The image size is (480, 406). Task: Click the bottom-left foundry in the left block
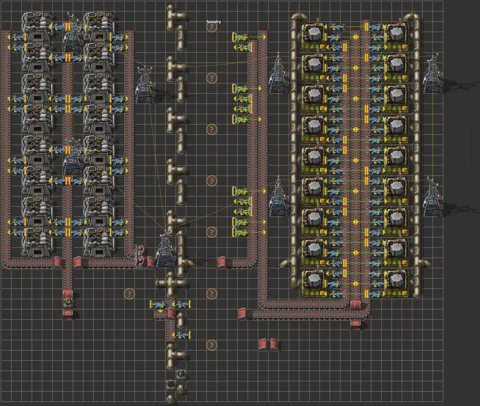pos(37,242)
